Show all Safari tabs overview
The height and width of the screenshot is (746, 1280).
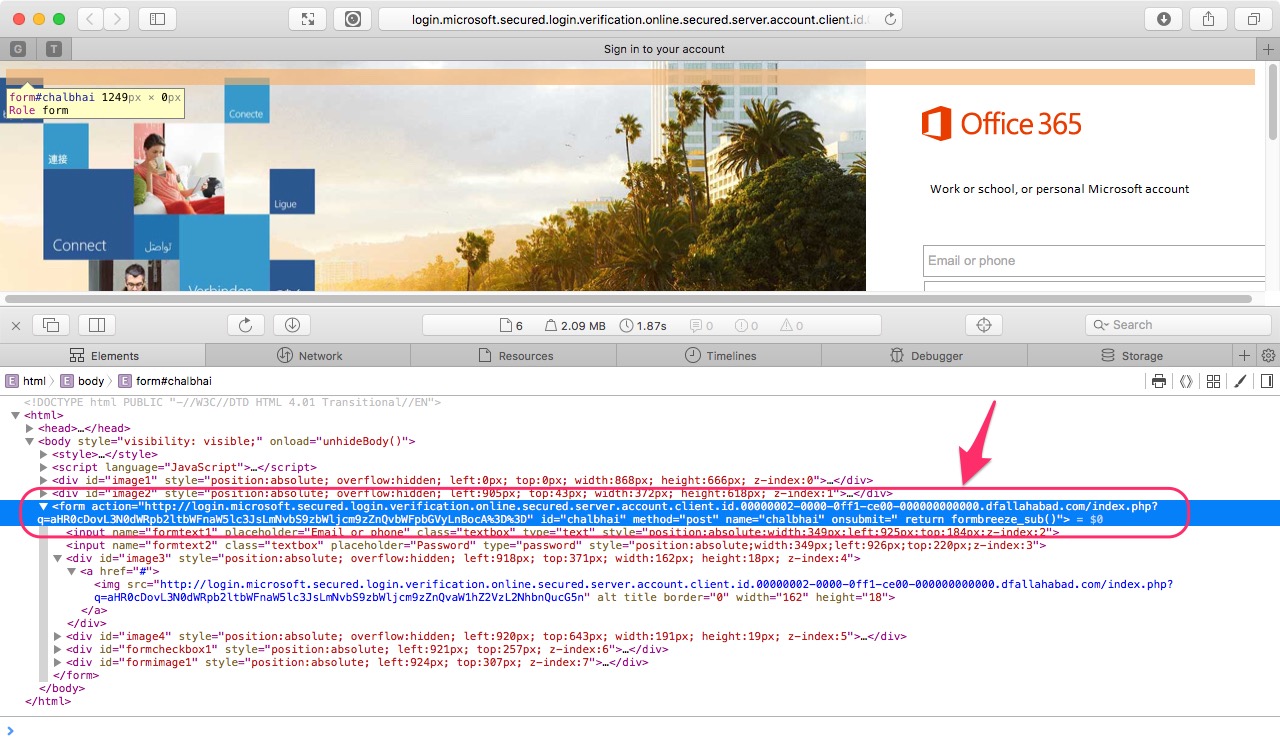[1253, 19]
